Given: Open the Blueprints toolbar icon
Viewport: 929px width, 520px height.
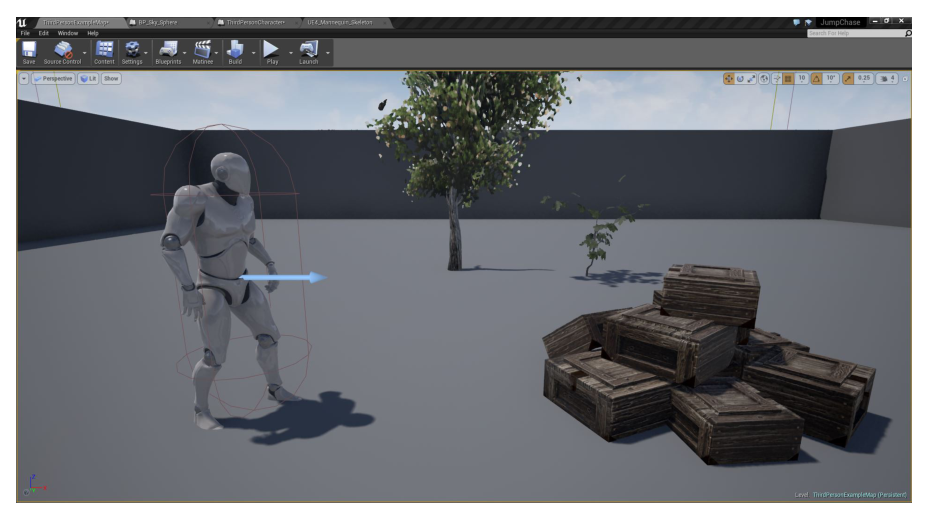Looking at the screenshot, I should pyautogui.click(x=168, y=49).
